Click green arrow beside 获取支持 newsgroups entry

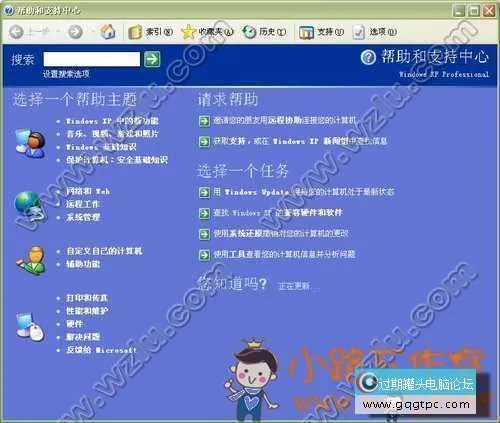click(x=204, y=142)
